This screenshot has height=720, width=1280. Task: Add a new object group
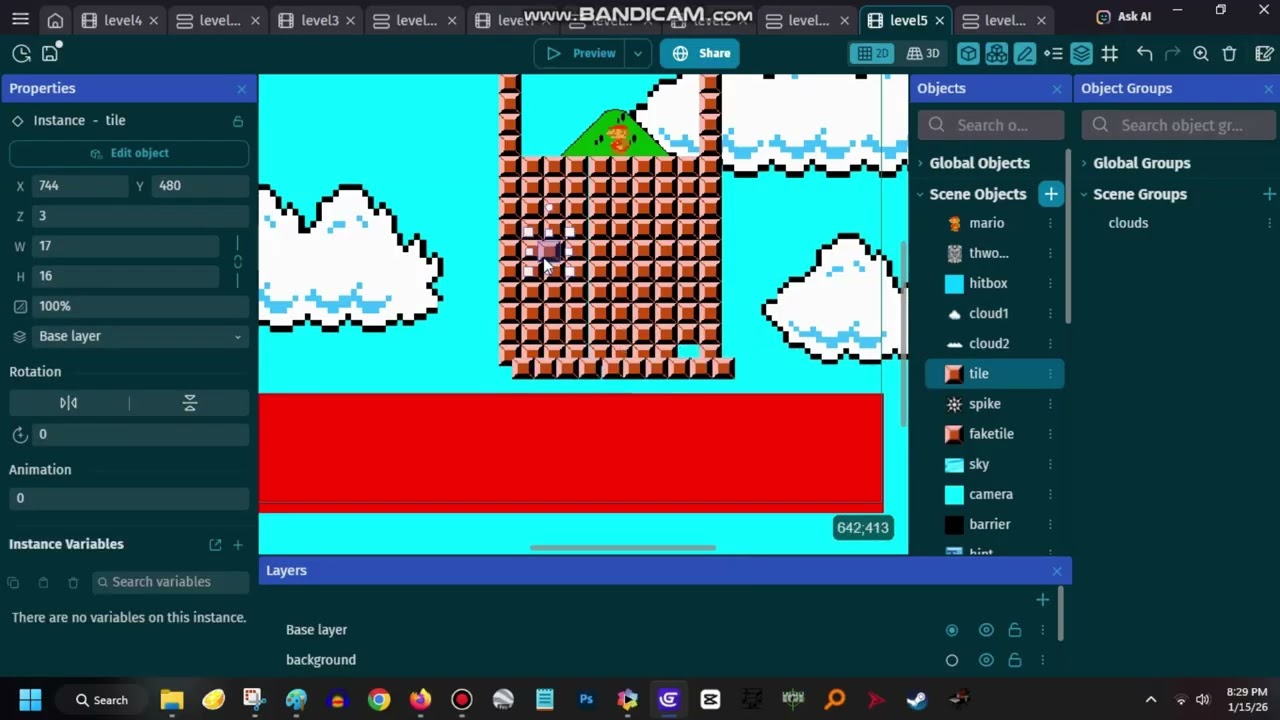pyautogui.click(x=1269, y=194)
